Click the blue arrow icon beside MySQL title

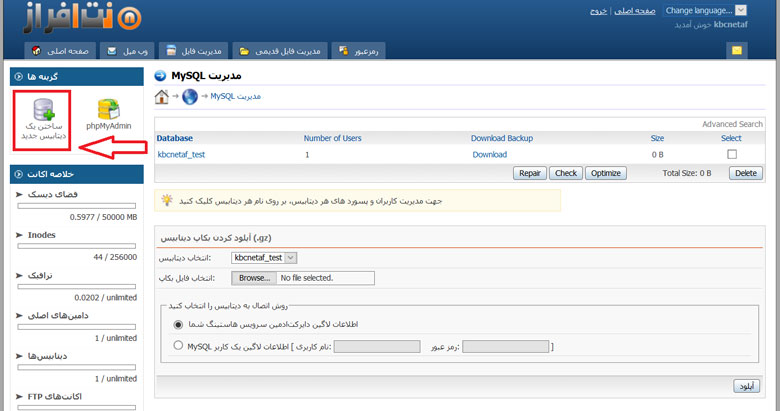pos(160,76)
